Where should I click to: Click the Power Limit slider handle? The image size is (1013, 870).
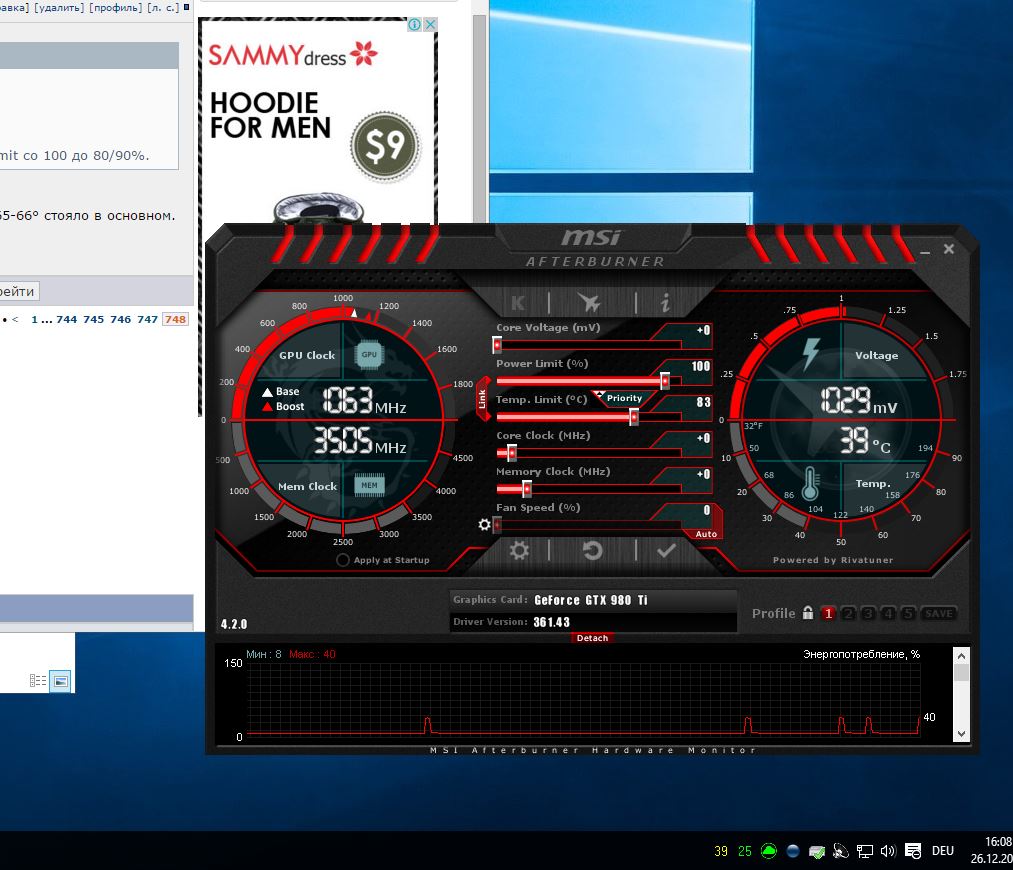tap(665, 381)
